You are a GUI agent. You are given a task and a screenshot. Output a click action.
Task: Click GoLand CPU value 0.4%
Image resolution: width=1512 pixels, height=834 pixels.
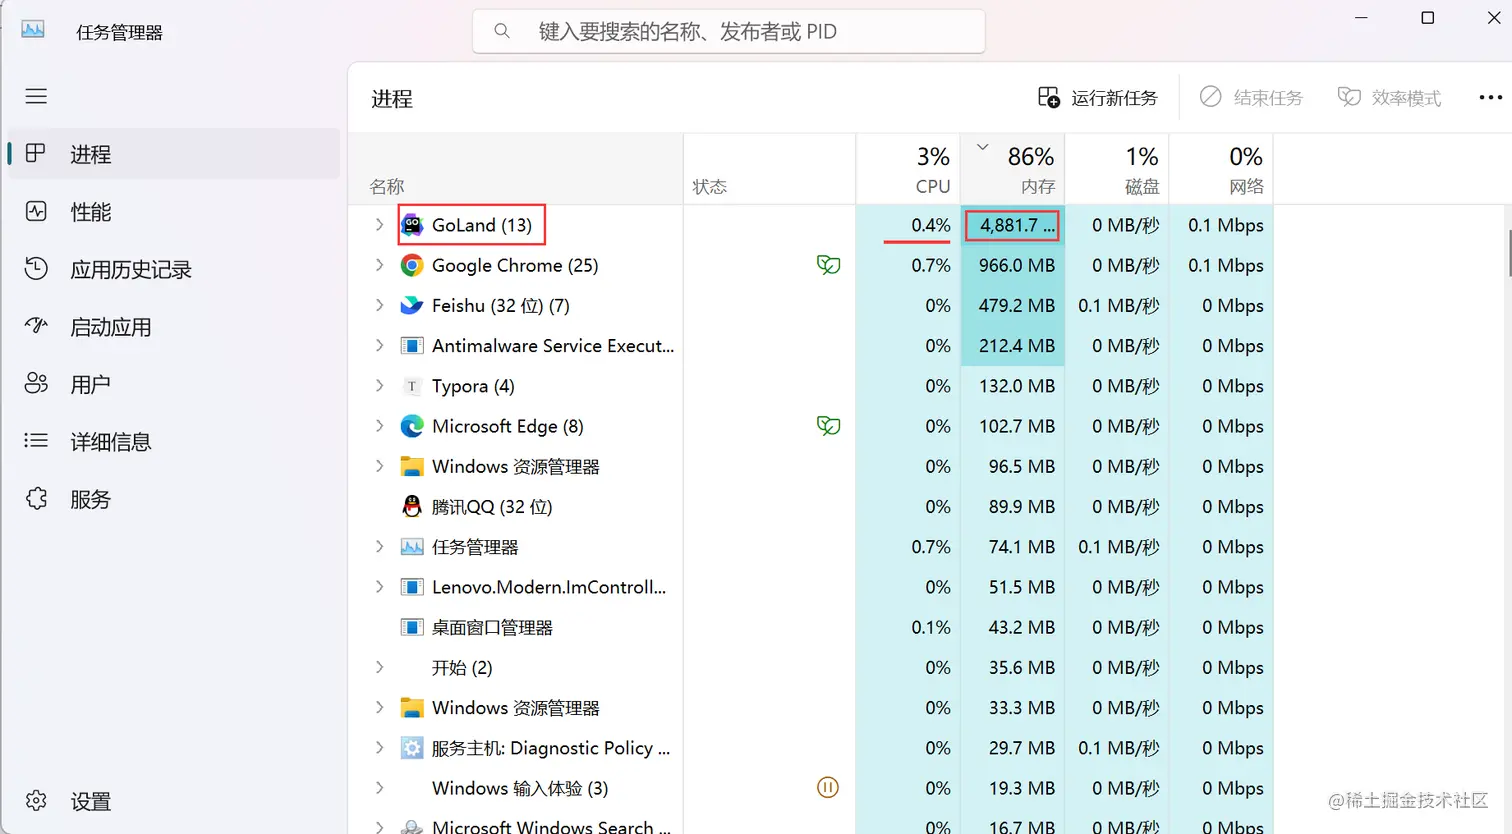pyautogui.click(x=930, y=225)
